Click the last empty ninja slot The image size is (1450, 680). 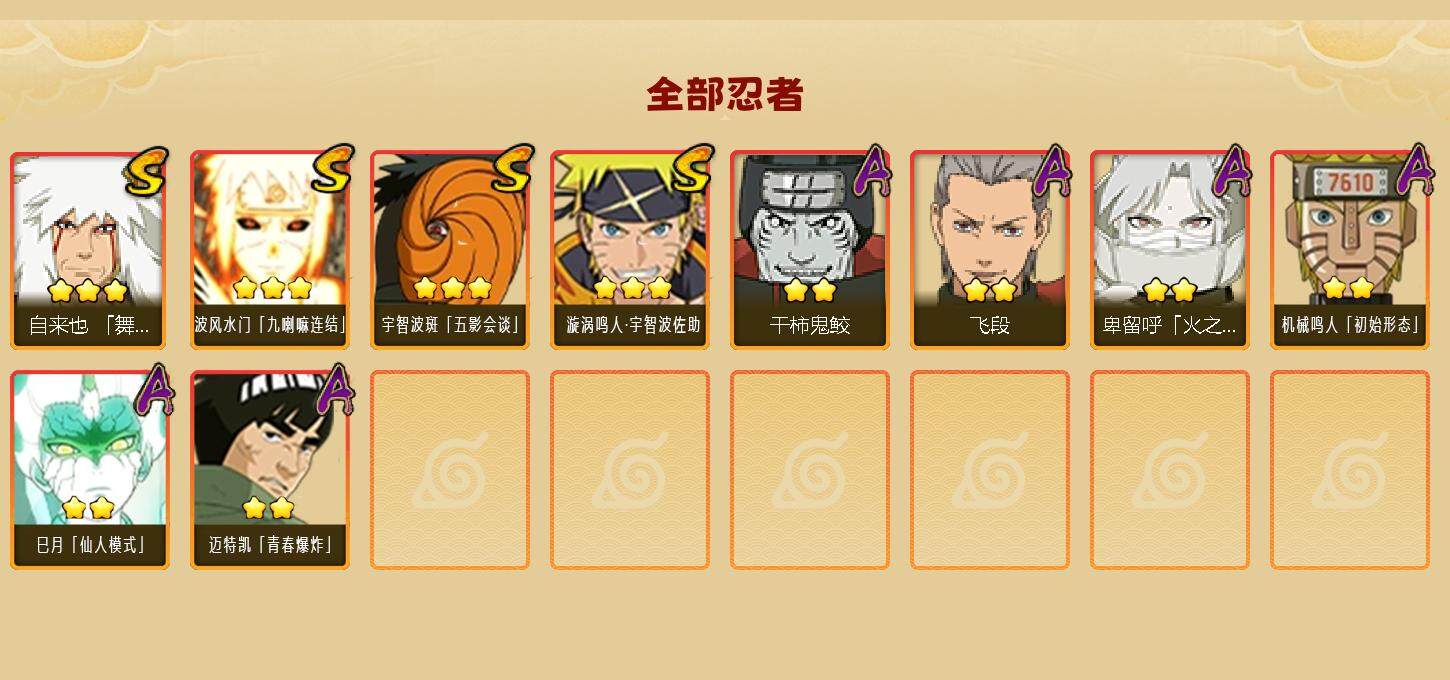[x=1350, y=470]
